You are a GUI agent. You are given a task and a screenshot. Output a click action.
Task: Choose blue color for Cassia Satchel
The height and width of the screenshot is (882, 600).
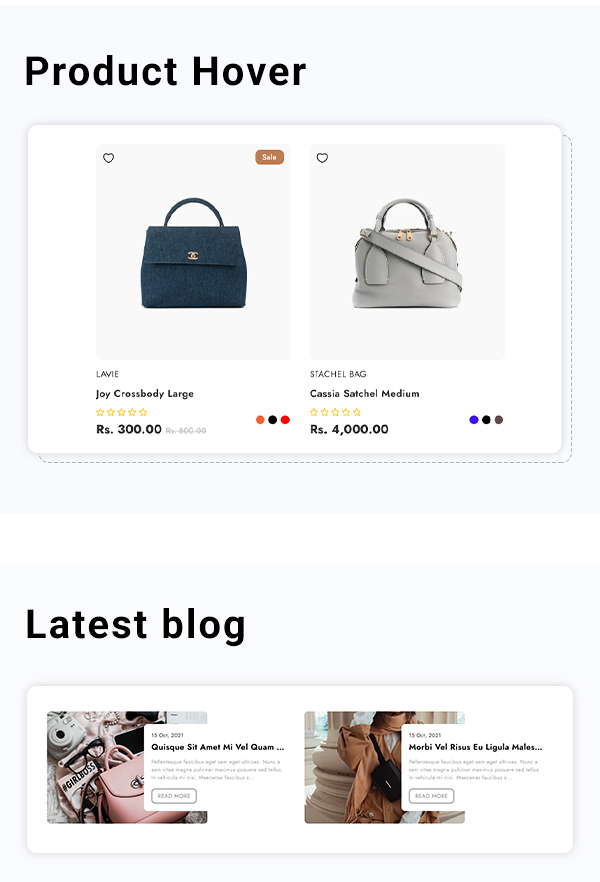coord(473,420)
